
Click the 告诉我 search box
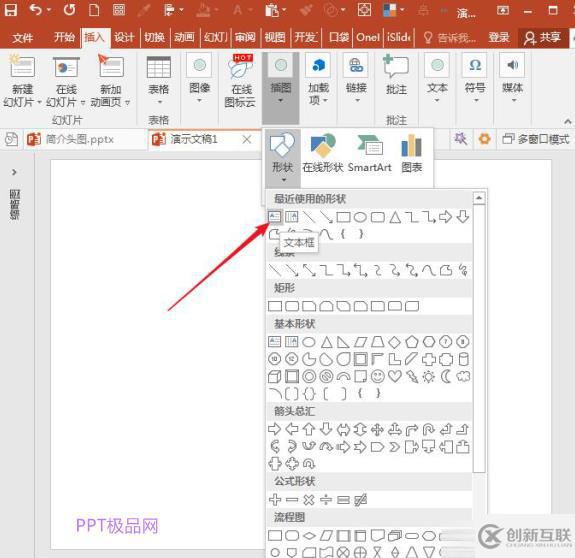pyautogui.click(x=450, y=37)
